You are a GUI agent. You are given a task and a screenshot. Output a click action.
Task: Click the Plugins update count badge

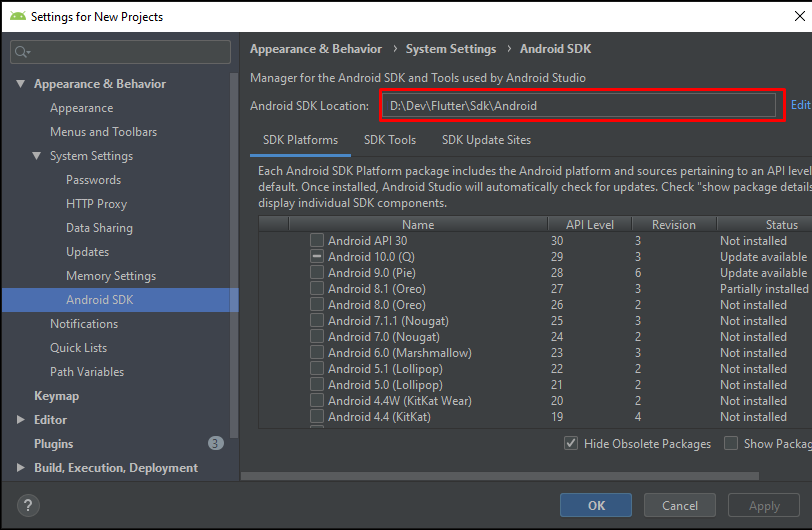click(215, 443)
